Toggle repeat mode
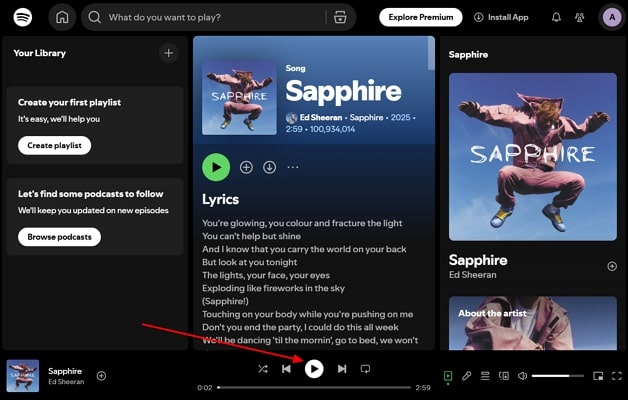Image resolution: width=628 pixels, height=400 pixels. pyautogui.click(x=365, y=369)
